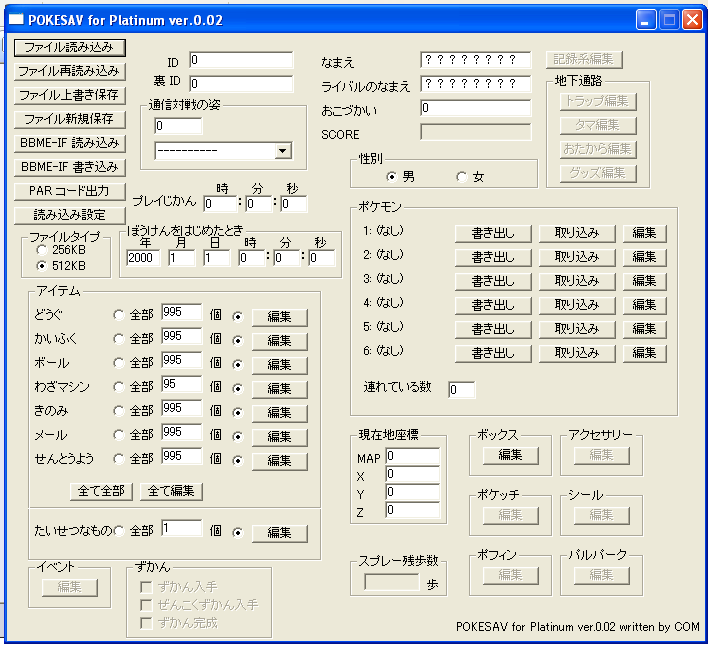This screenshot has width=708, height=645.
Task: Click 編集 button in せんとうよう row
Action: point(279,461)
